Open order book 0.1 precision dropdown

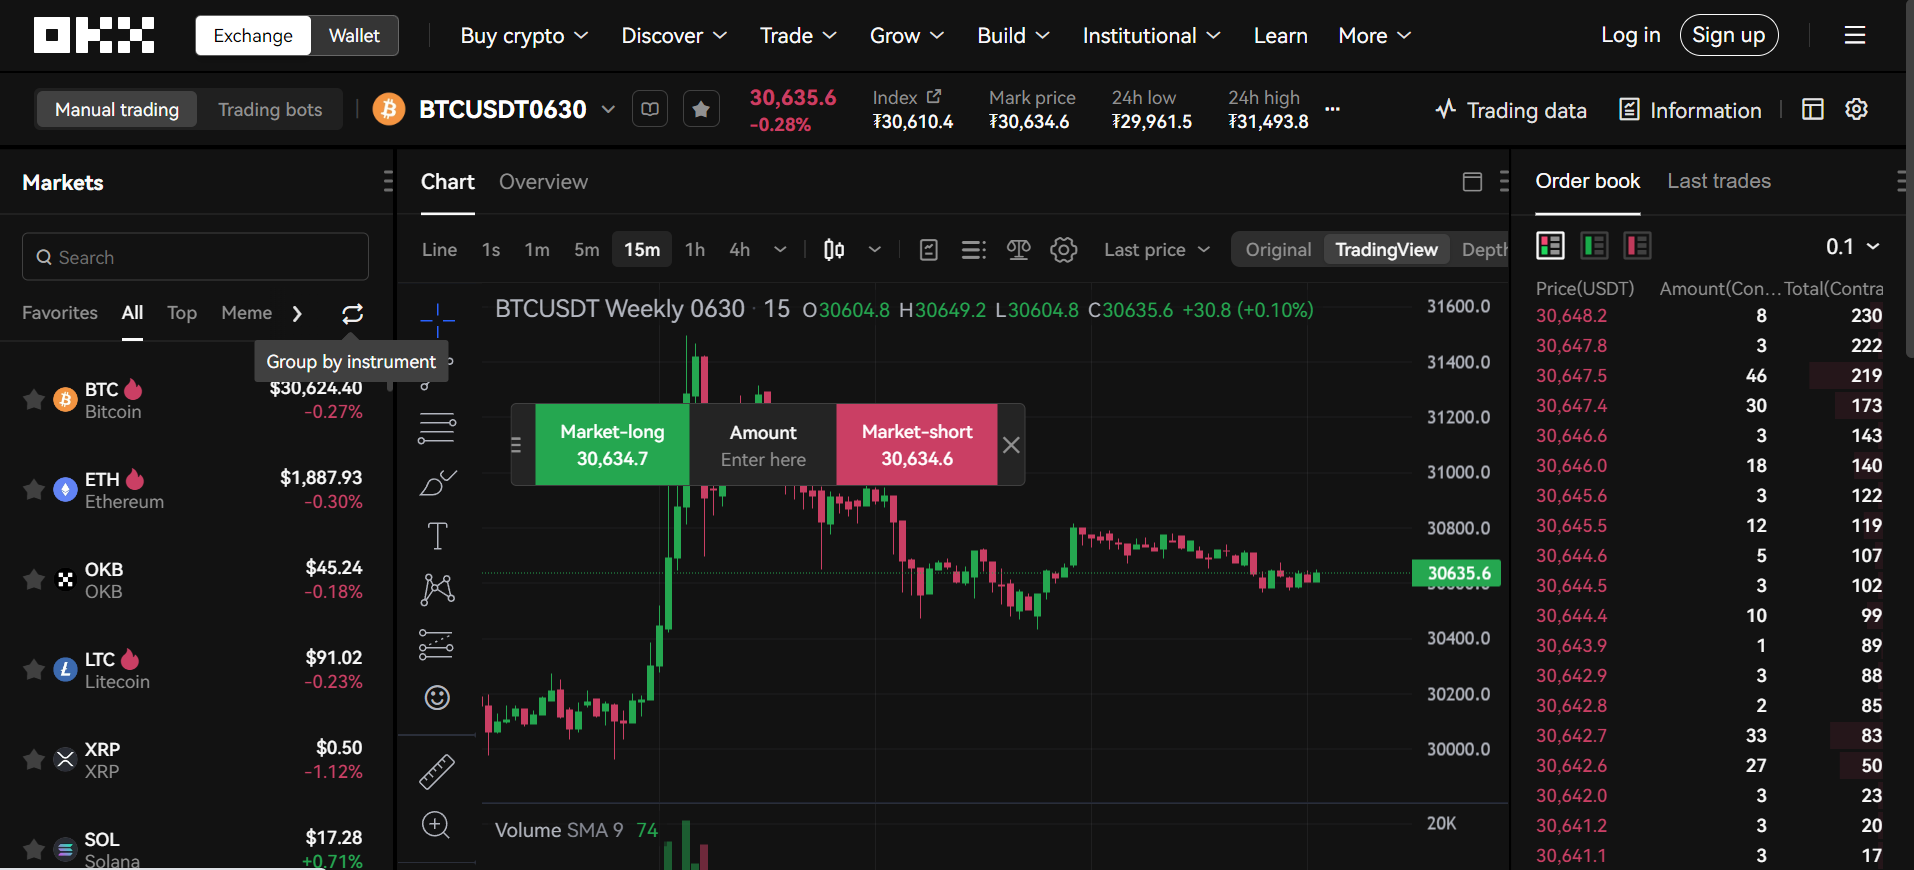click(1852, 247)
